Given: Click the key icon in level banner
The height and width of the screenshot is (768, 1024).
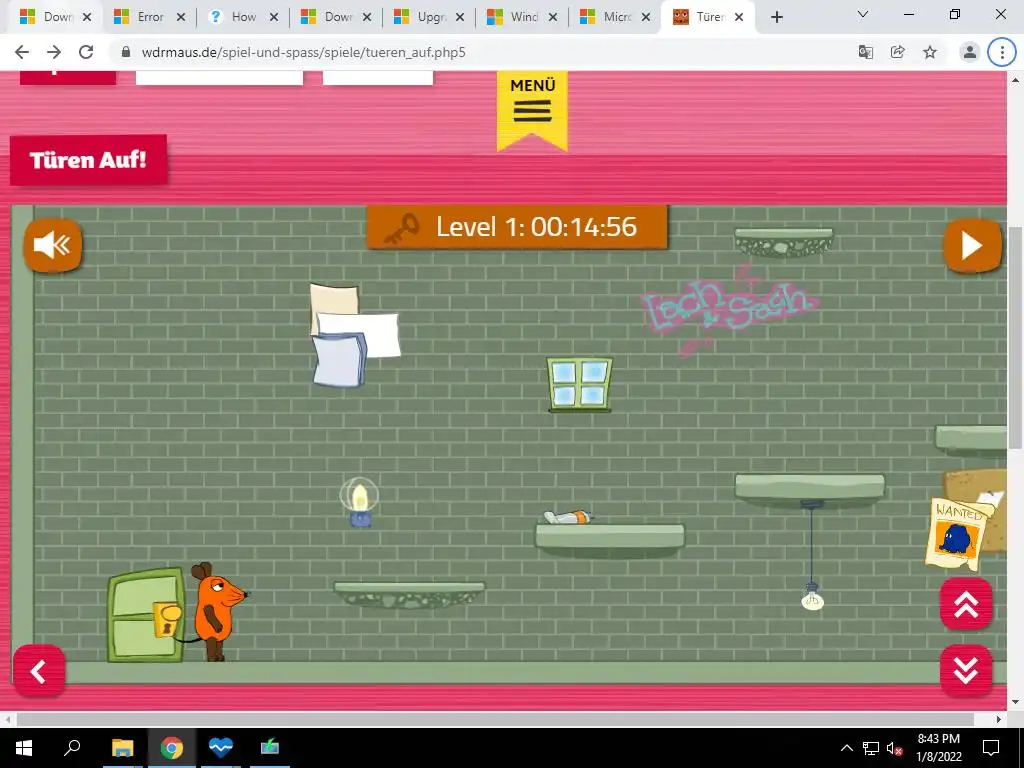Looking at the screenshot, I should [x=401, y=228].
